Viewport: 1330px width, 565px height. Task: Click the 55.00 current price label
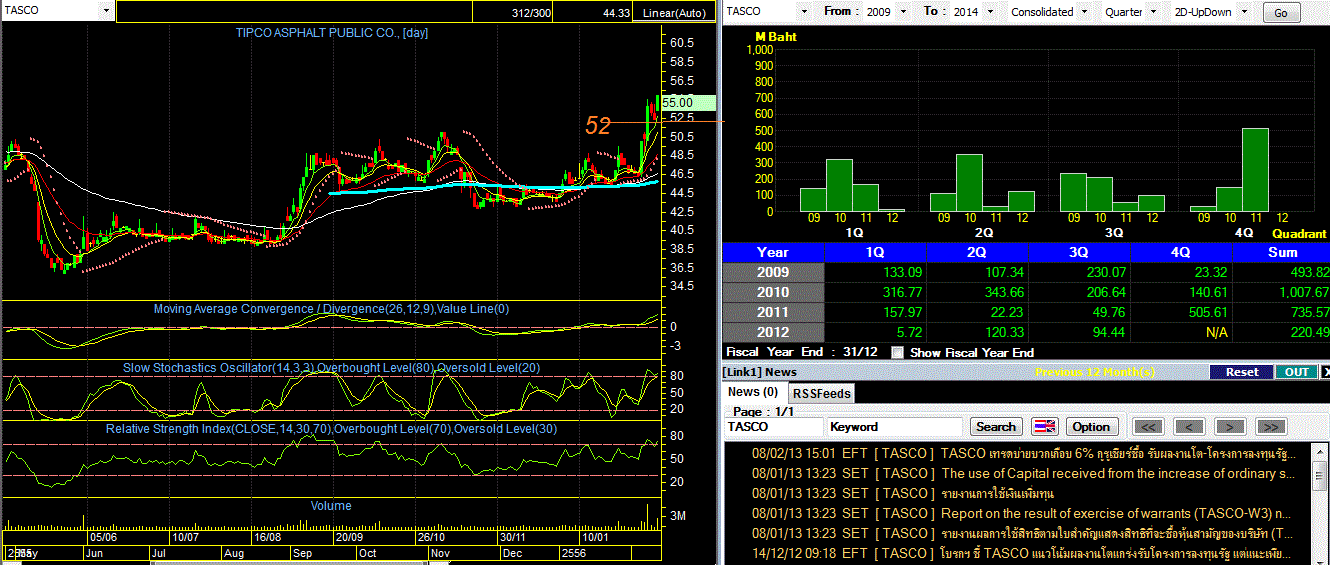coord(688,102)
